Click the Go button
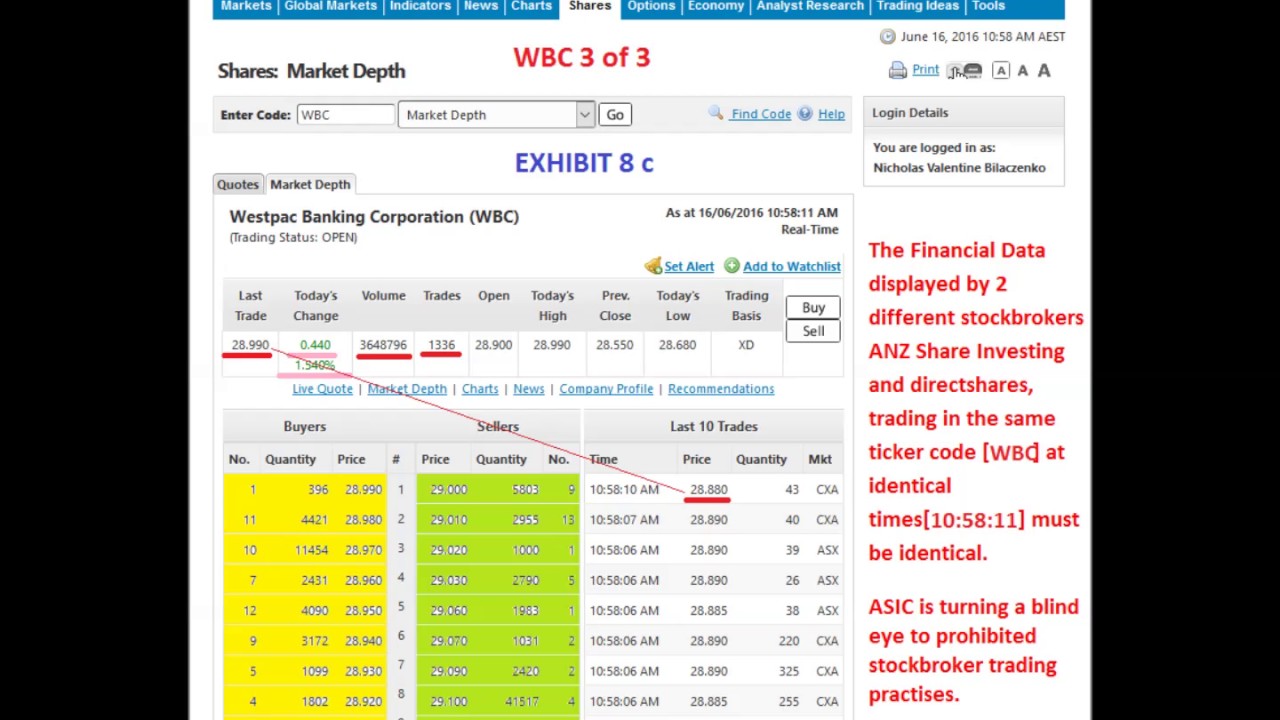1280x720 pixels. tap(615, 115)
